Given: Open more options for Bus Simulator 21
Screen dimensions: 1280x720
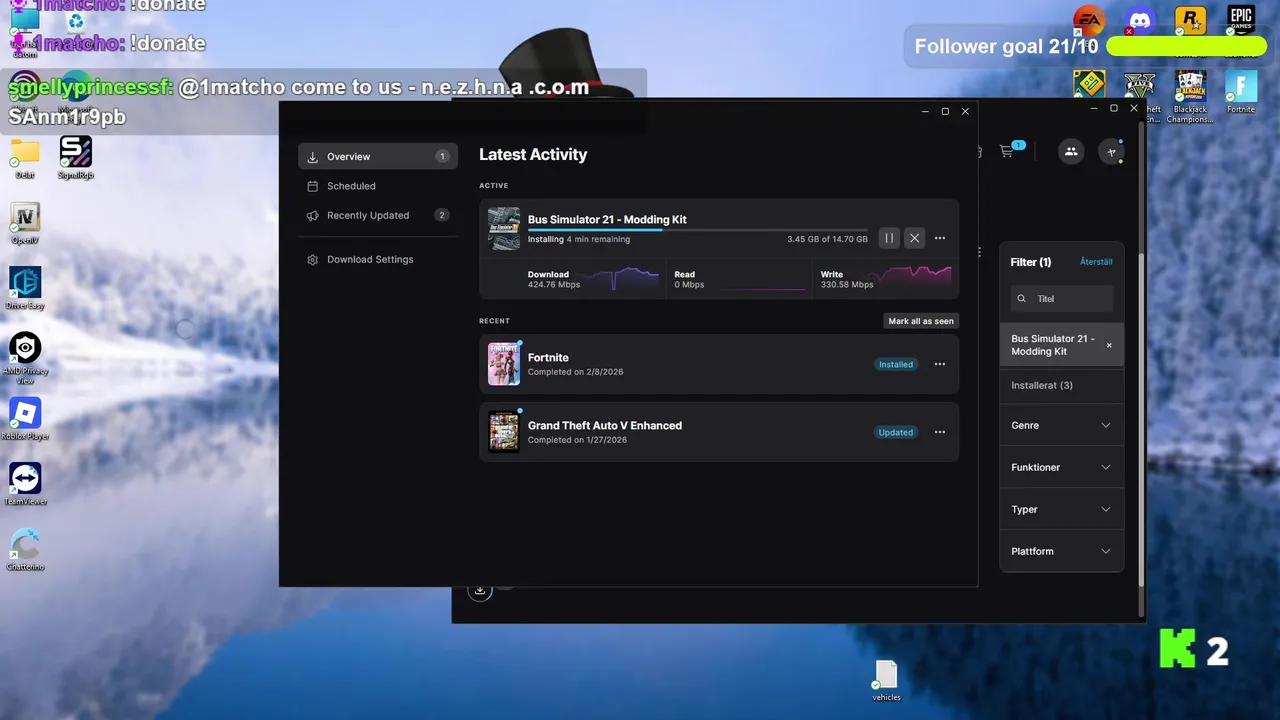Looking at the screenshot, I should click(940, 238).
